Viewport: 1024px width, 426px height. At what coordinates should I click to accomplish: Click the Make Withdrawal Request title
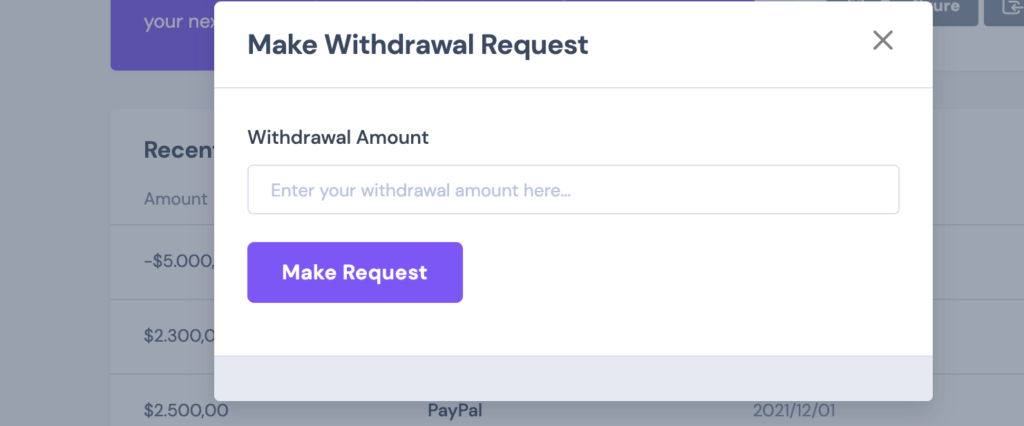(417, 44)
